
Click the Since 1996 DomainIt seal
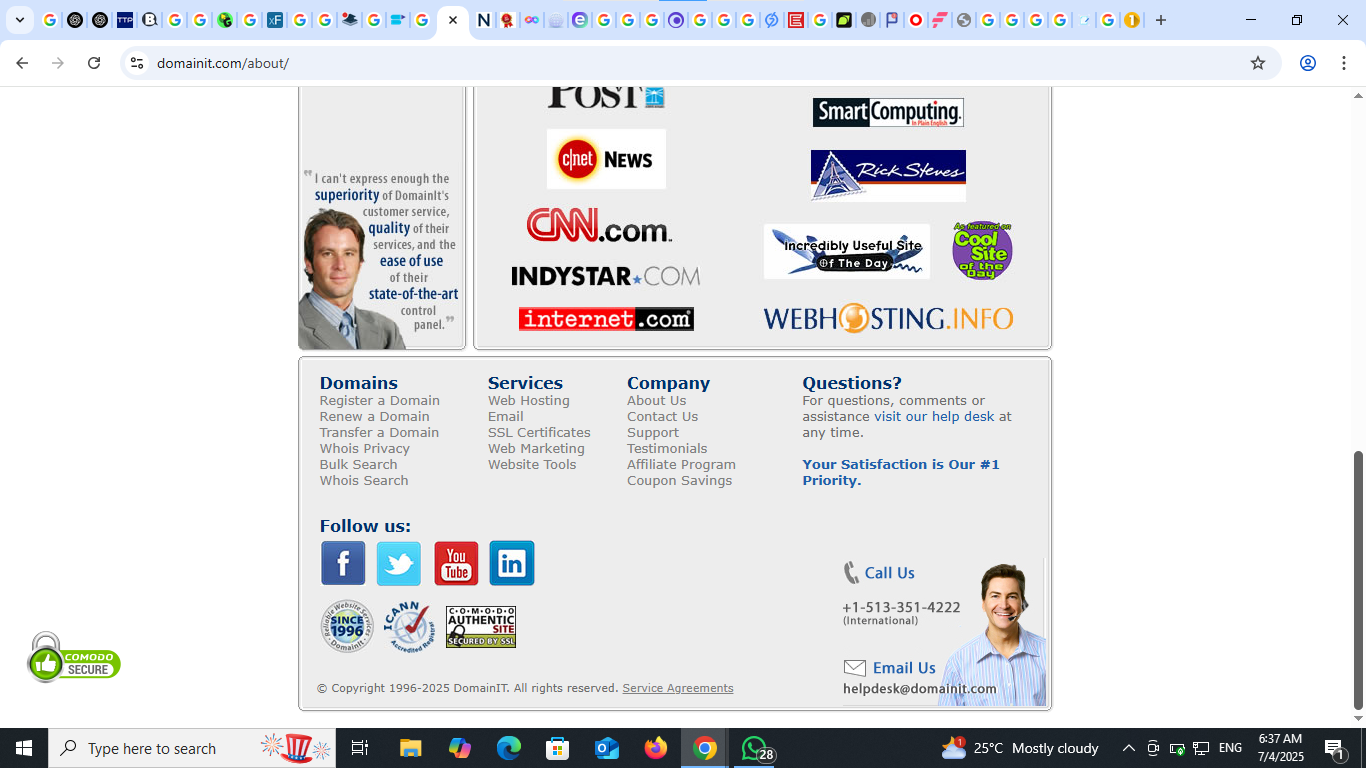[x=347, y=626]
